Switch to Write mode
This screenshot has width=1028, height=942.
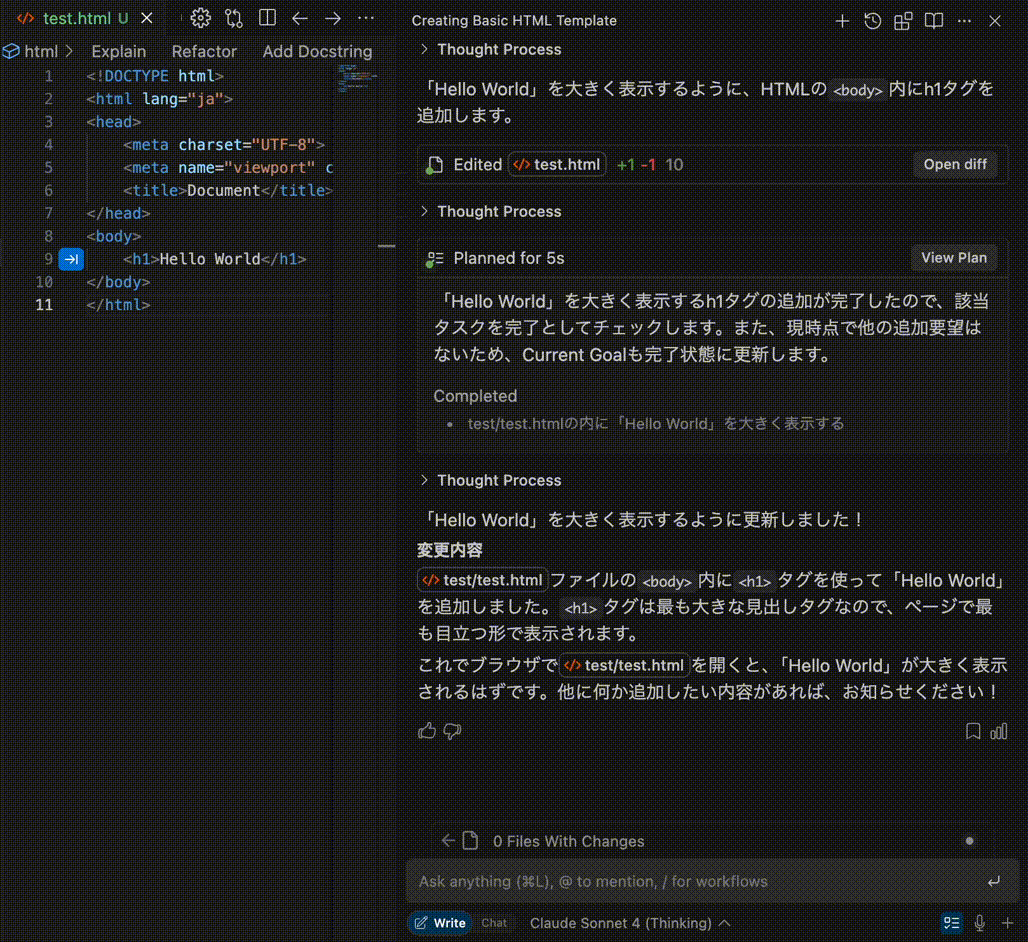tap(440, 923)
